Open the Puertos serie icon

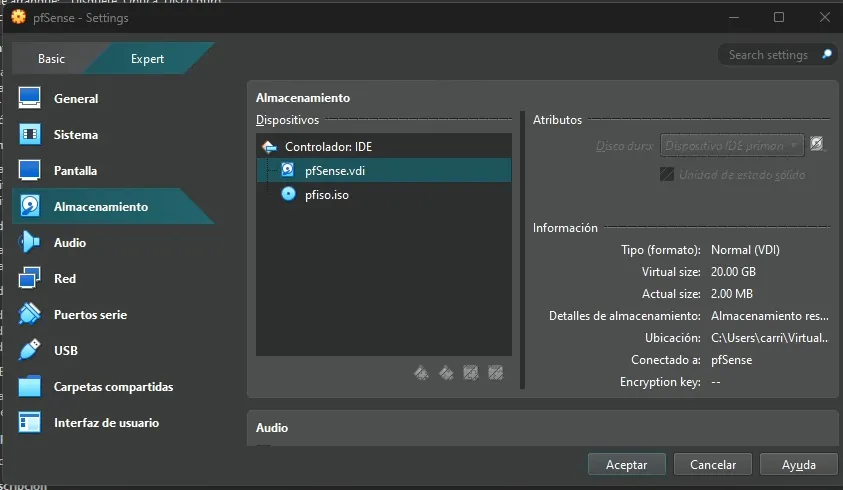pos(29,314)
